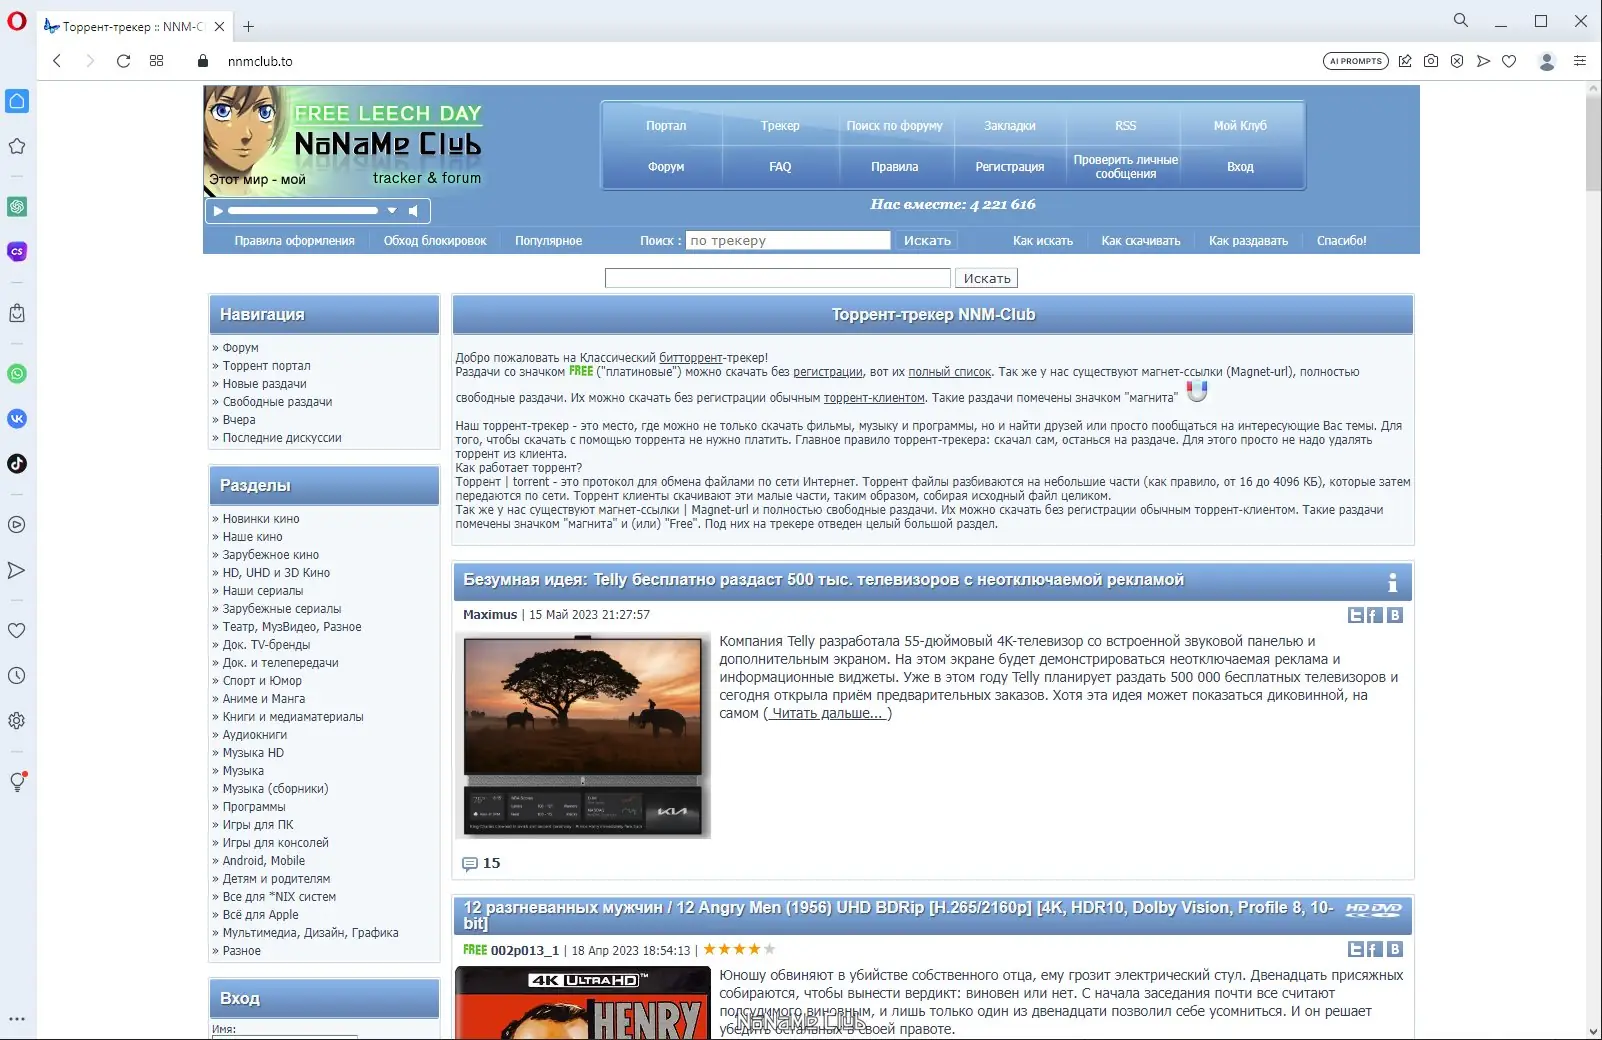Open the Opera main menu logo
The height and width of the screenshot is (1040, 1602).
[17, 21]
